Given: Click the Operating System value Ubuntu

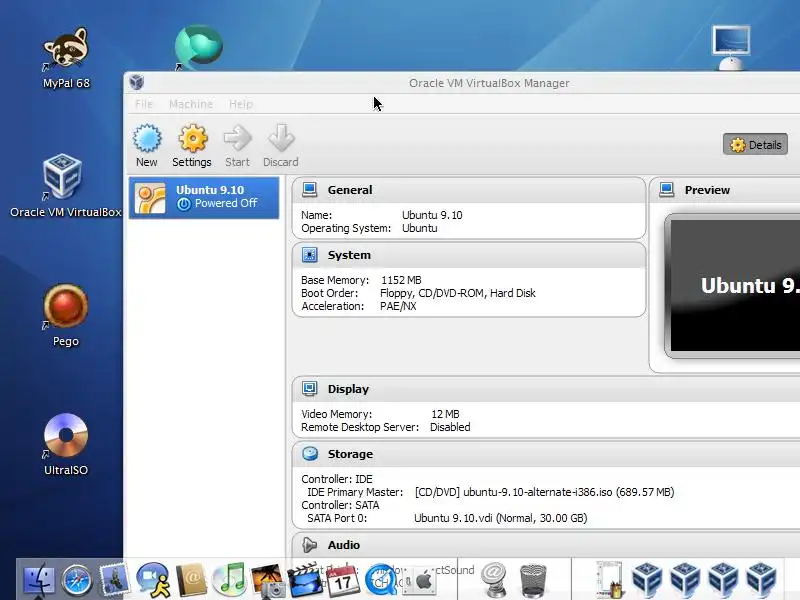Looking at the screenshot, I should point(419,228).
